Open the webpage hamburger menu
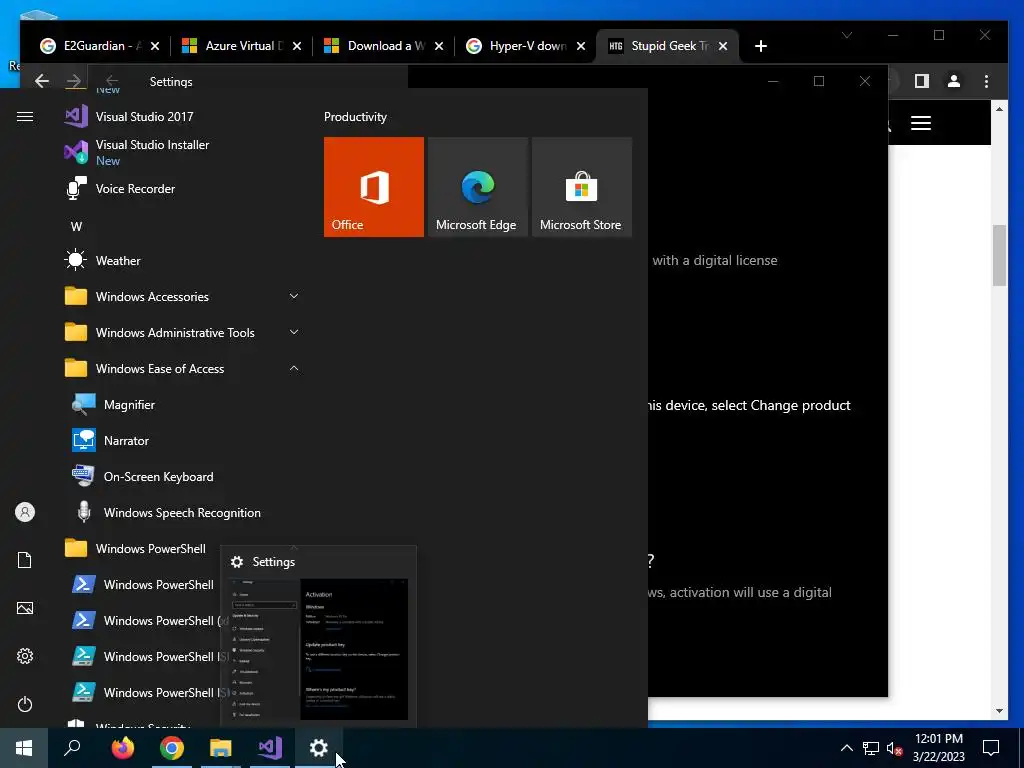The height and width of the screenshot is (768, 1024). coord(921,123)
